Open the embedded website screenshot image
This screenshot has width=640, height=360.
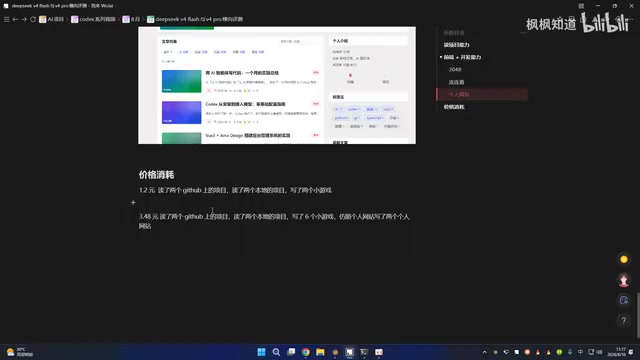pyautogui.click(x=277, y=85)
